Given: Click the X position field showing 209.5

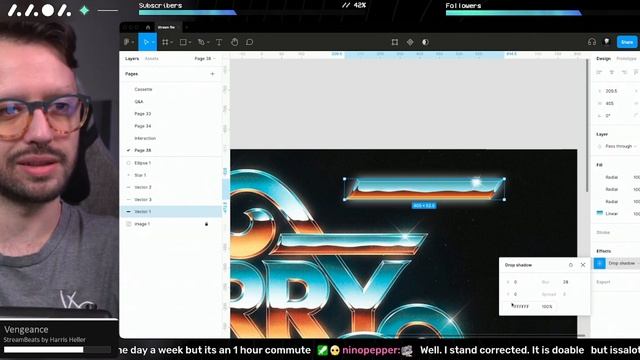Looking at the screenshot, I should [611, 91].
